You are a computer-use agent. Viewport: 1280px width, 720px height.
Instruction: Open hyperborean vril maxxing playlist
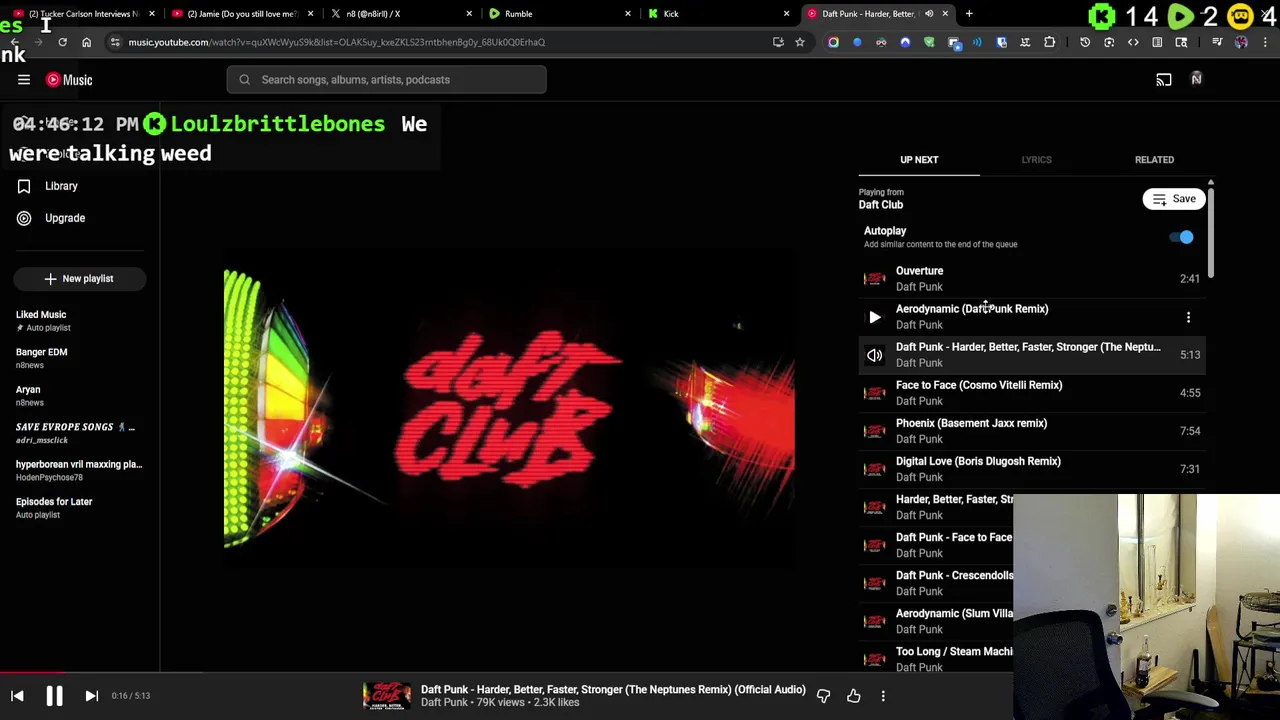click(79, 470)
